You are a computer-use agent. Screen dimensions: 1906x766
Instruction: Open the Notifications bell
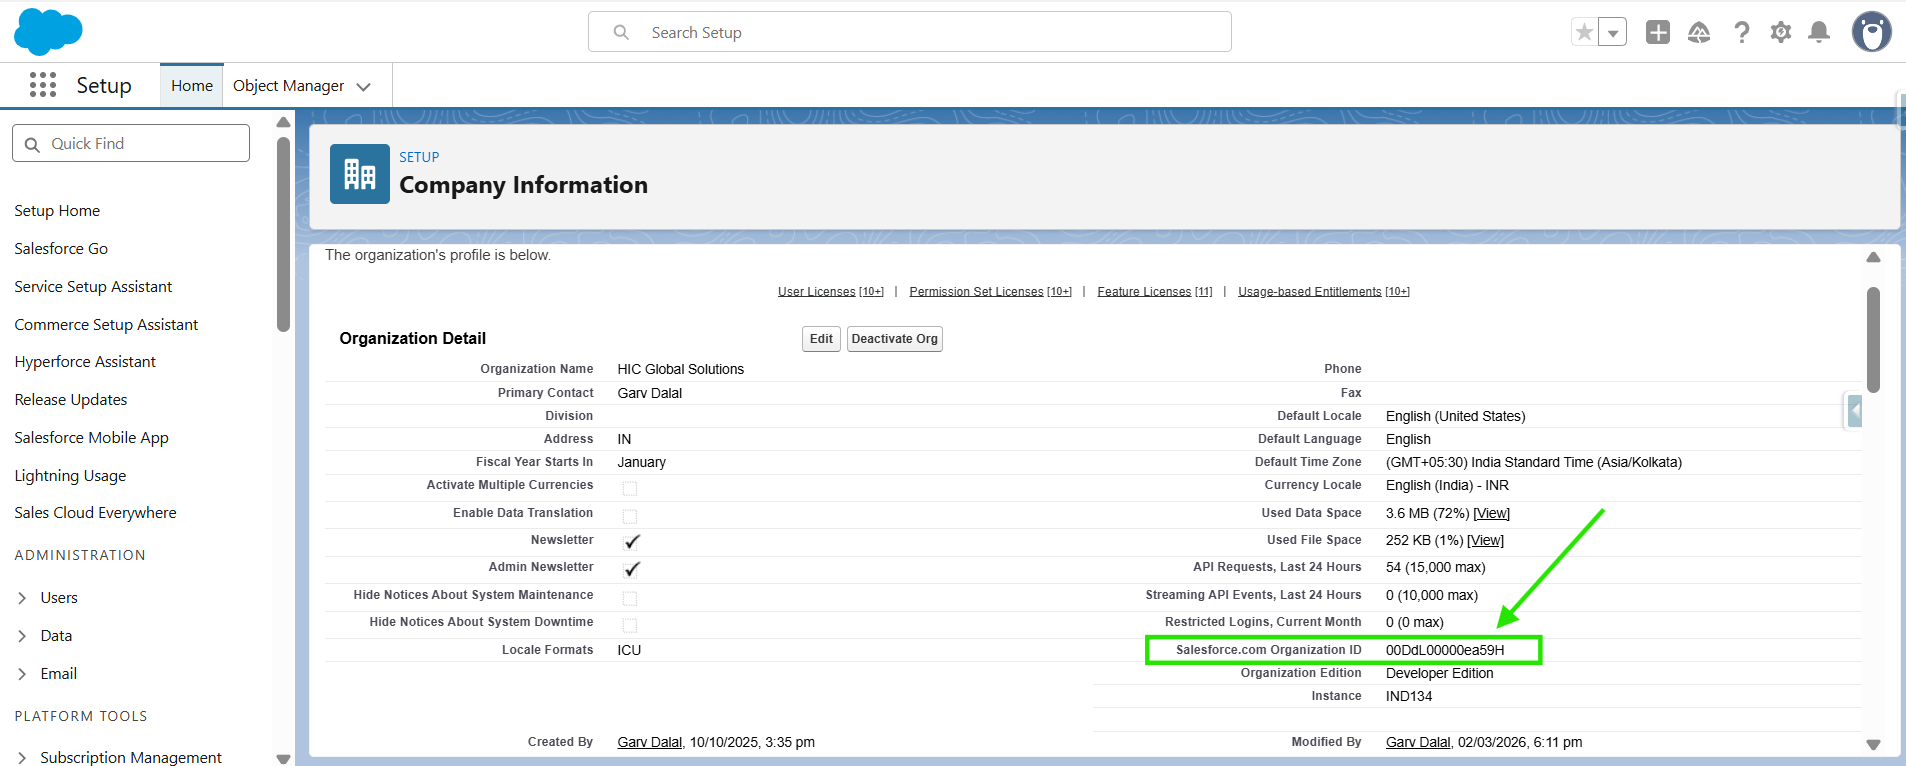click(x=1819, y=33)
